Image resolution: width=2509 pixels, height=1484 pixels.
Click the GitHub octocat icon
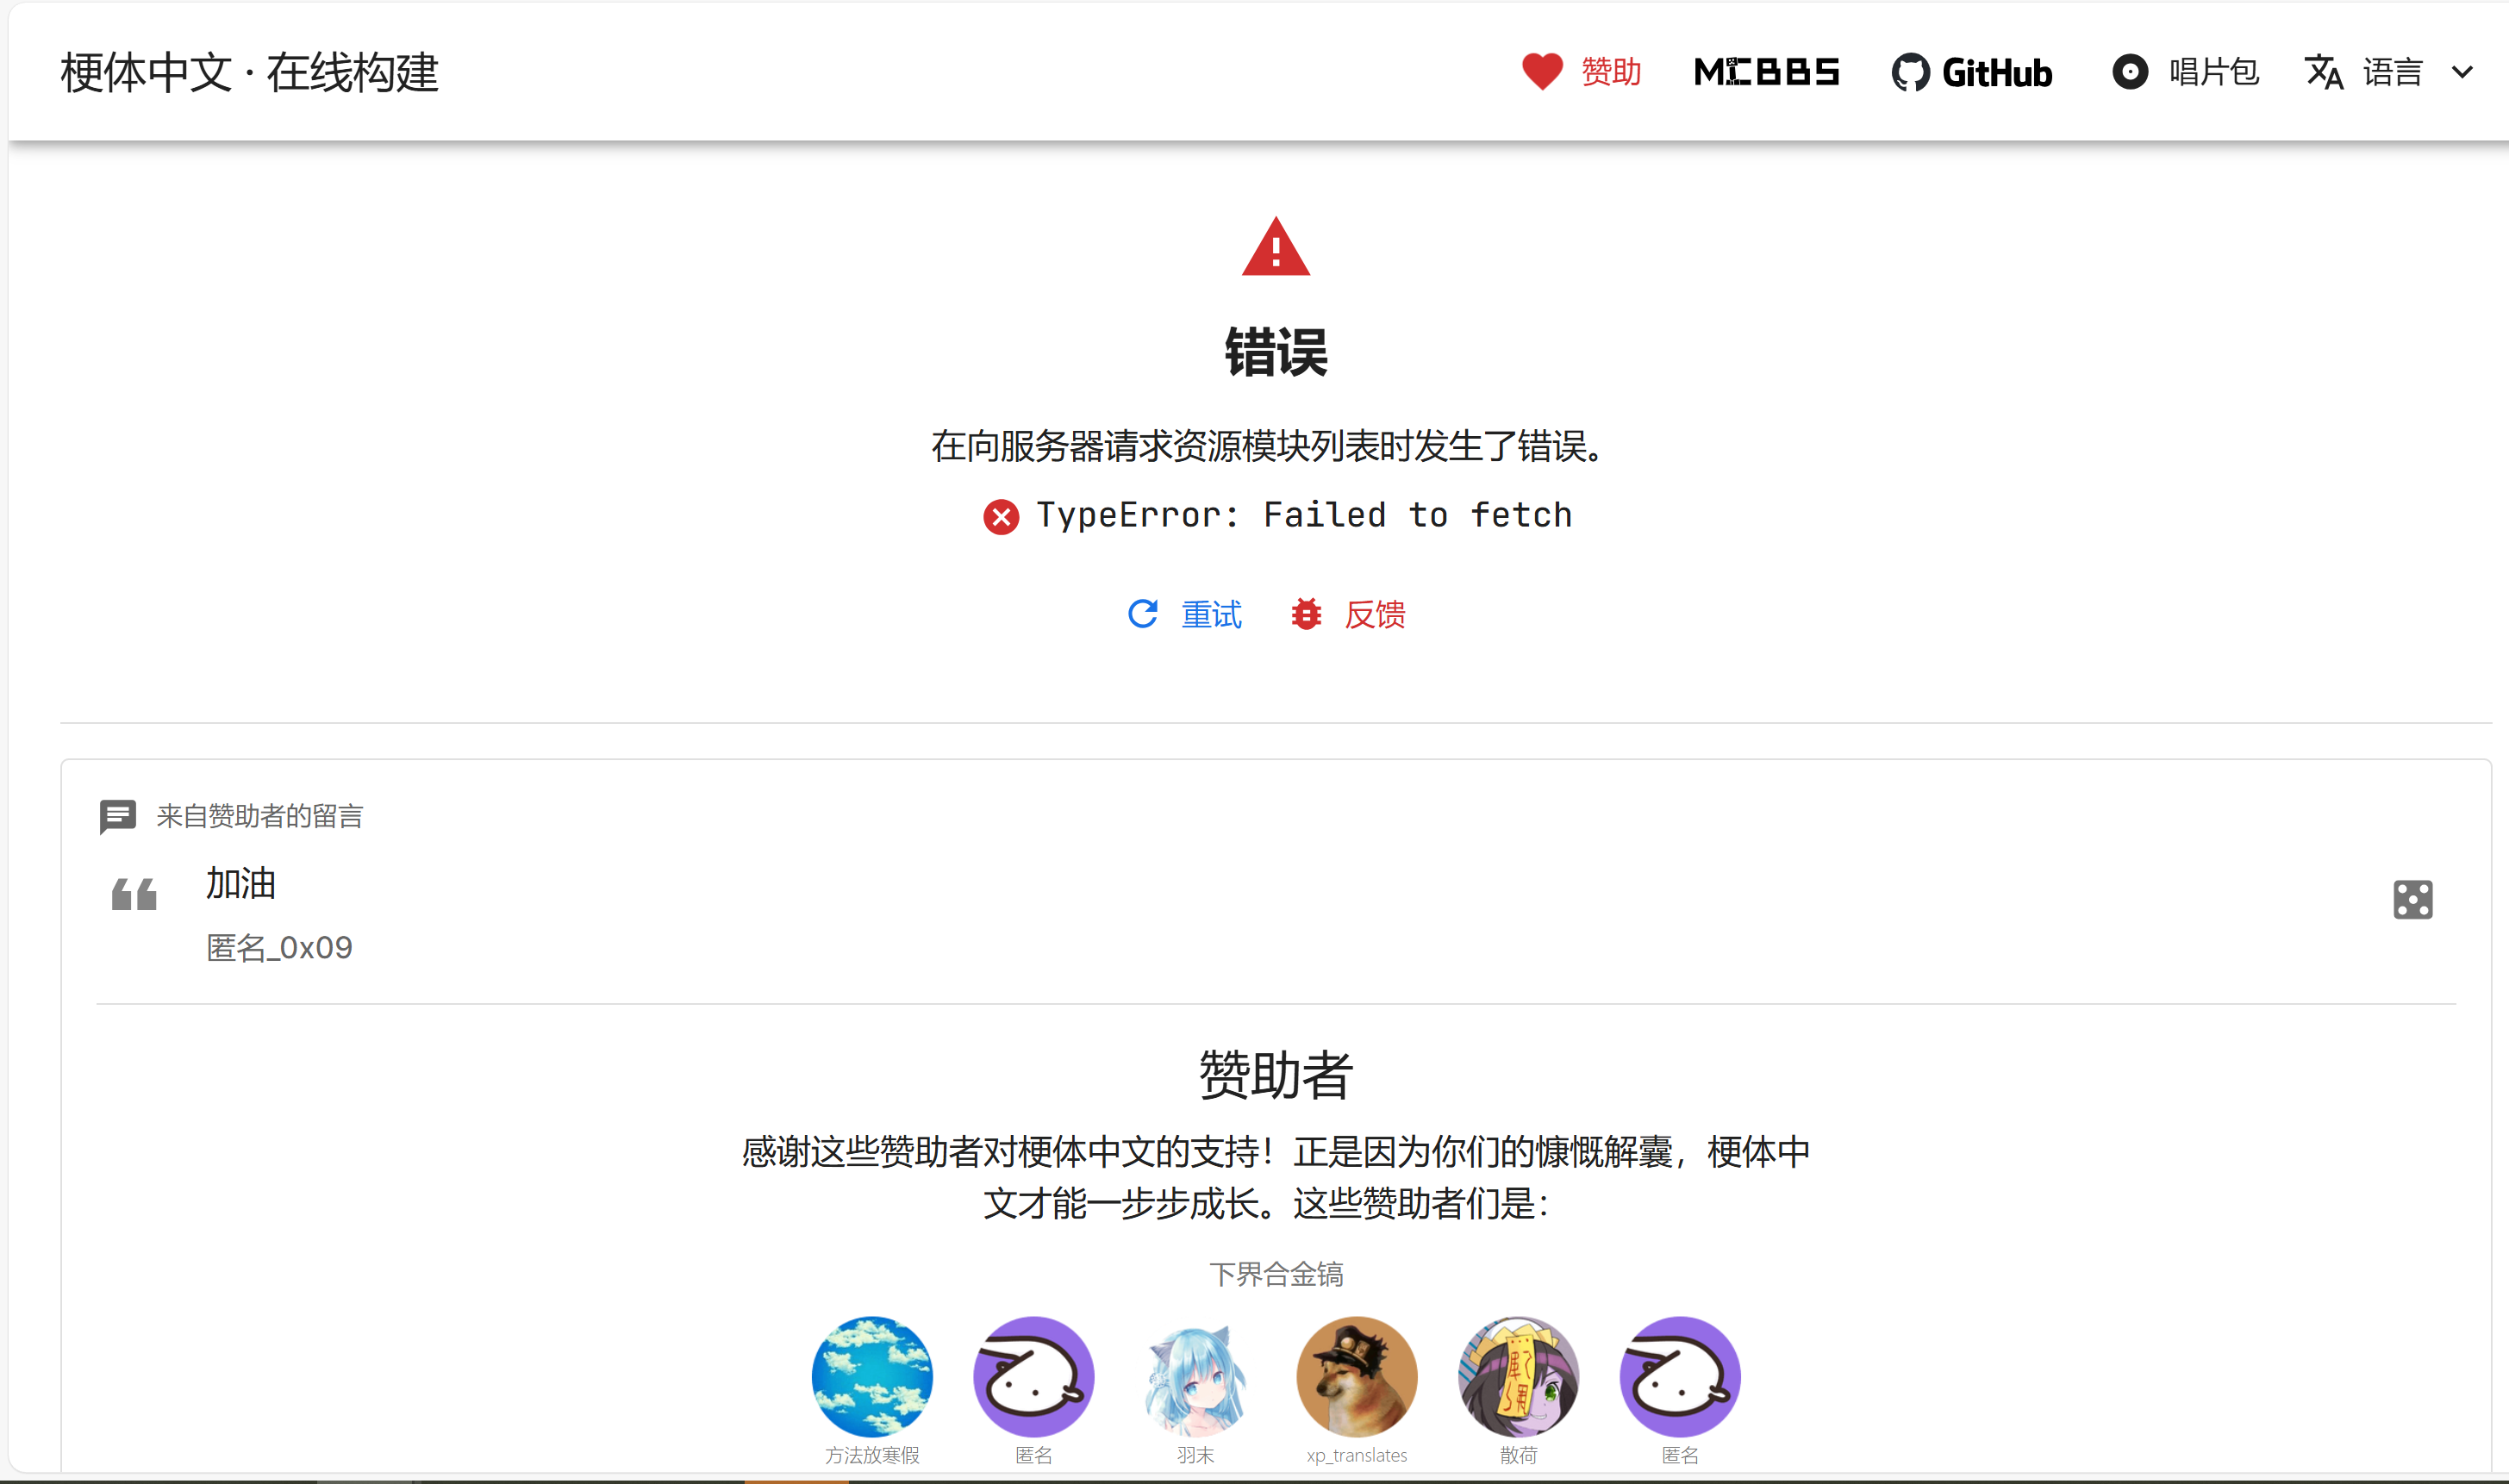click(x=1910, y=72)
